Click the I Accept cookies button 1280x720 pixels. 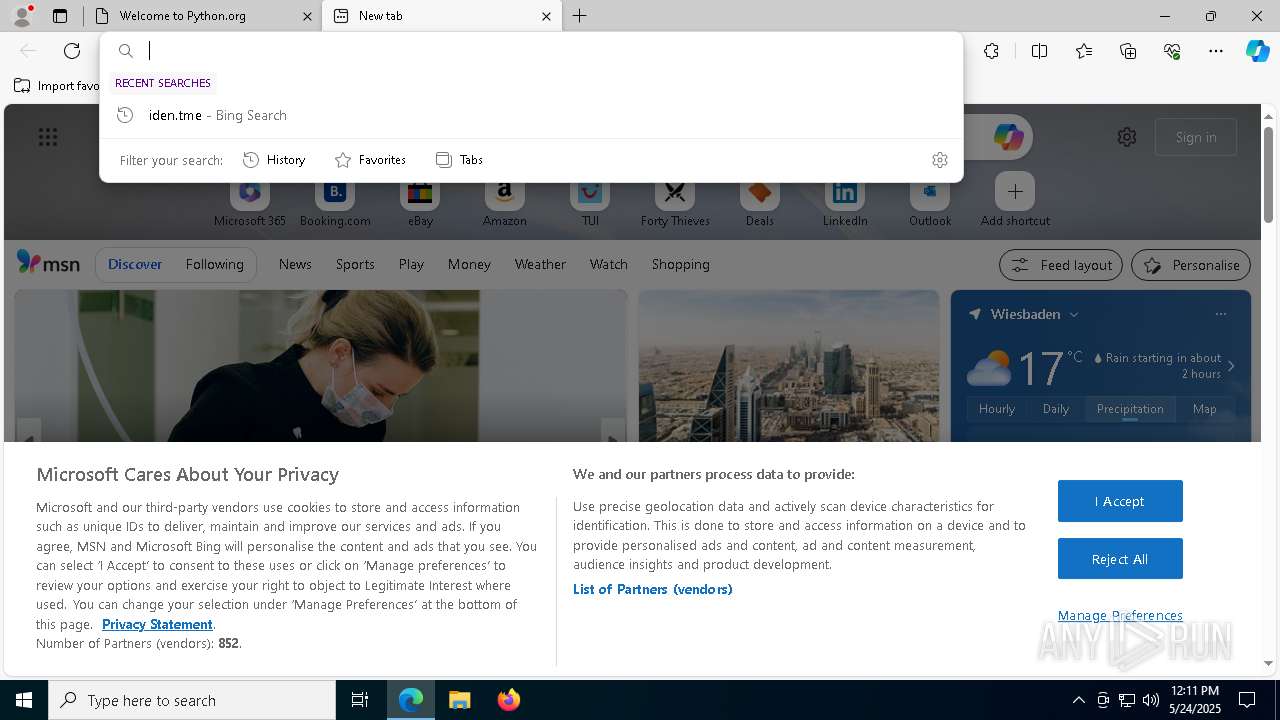(1120, 501)
